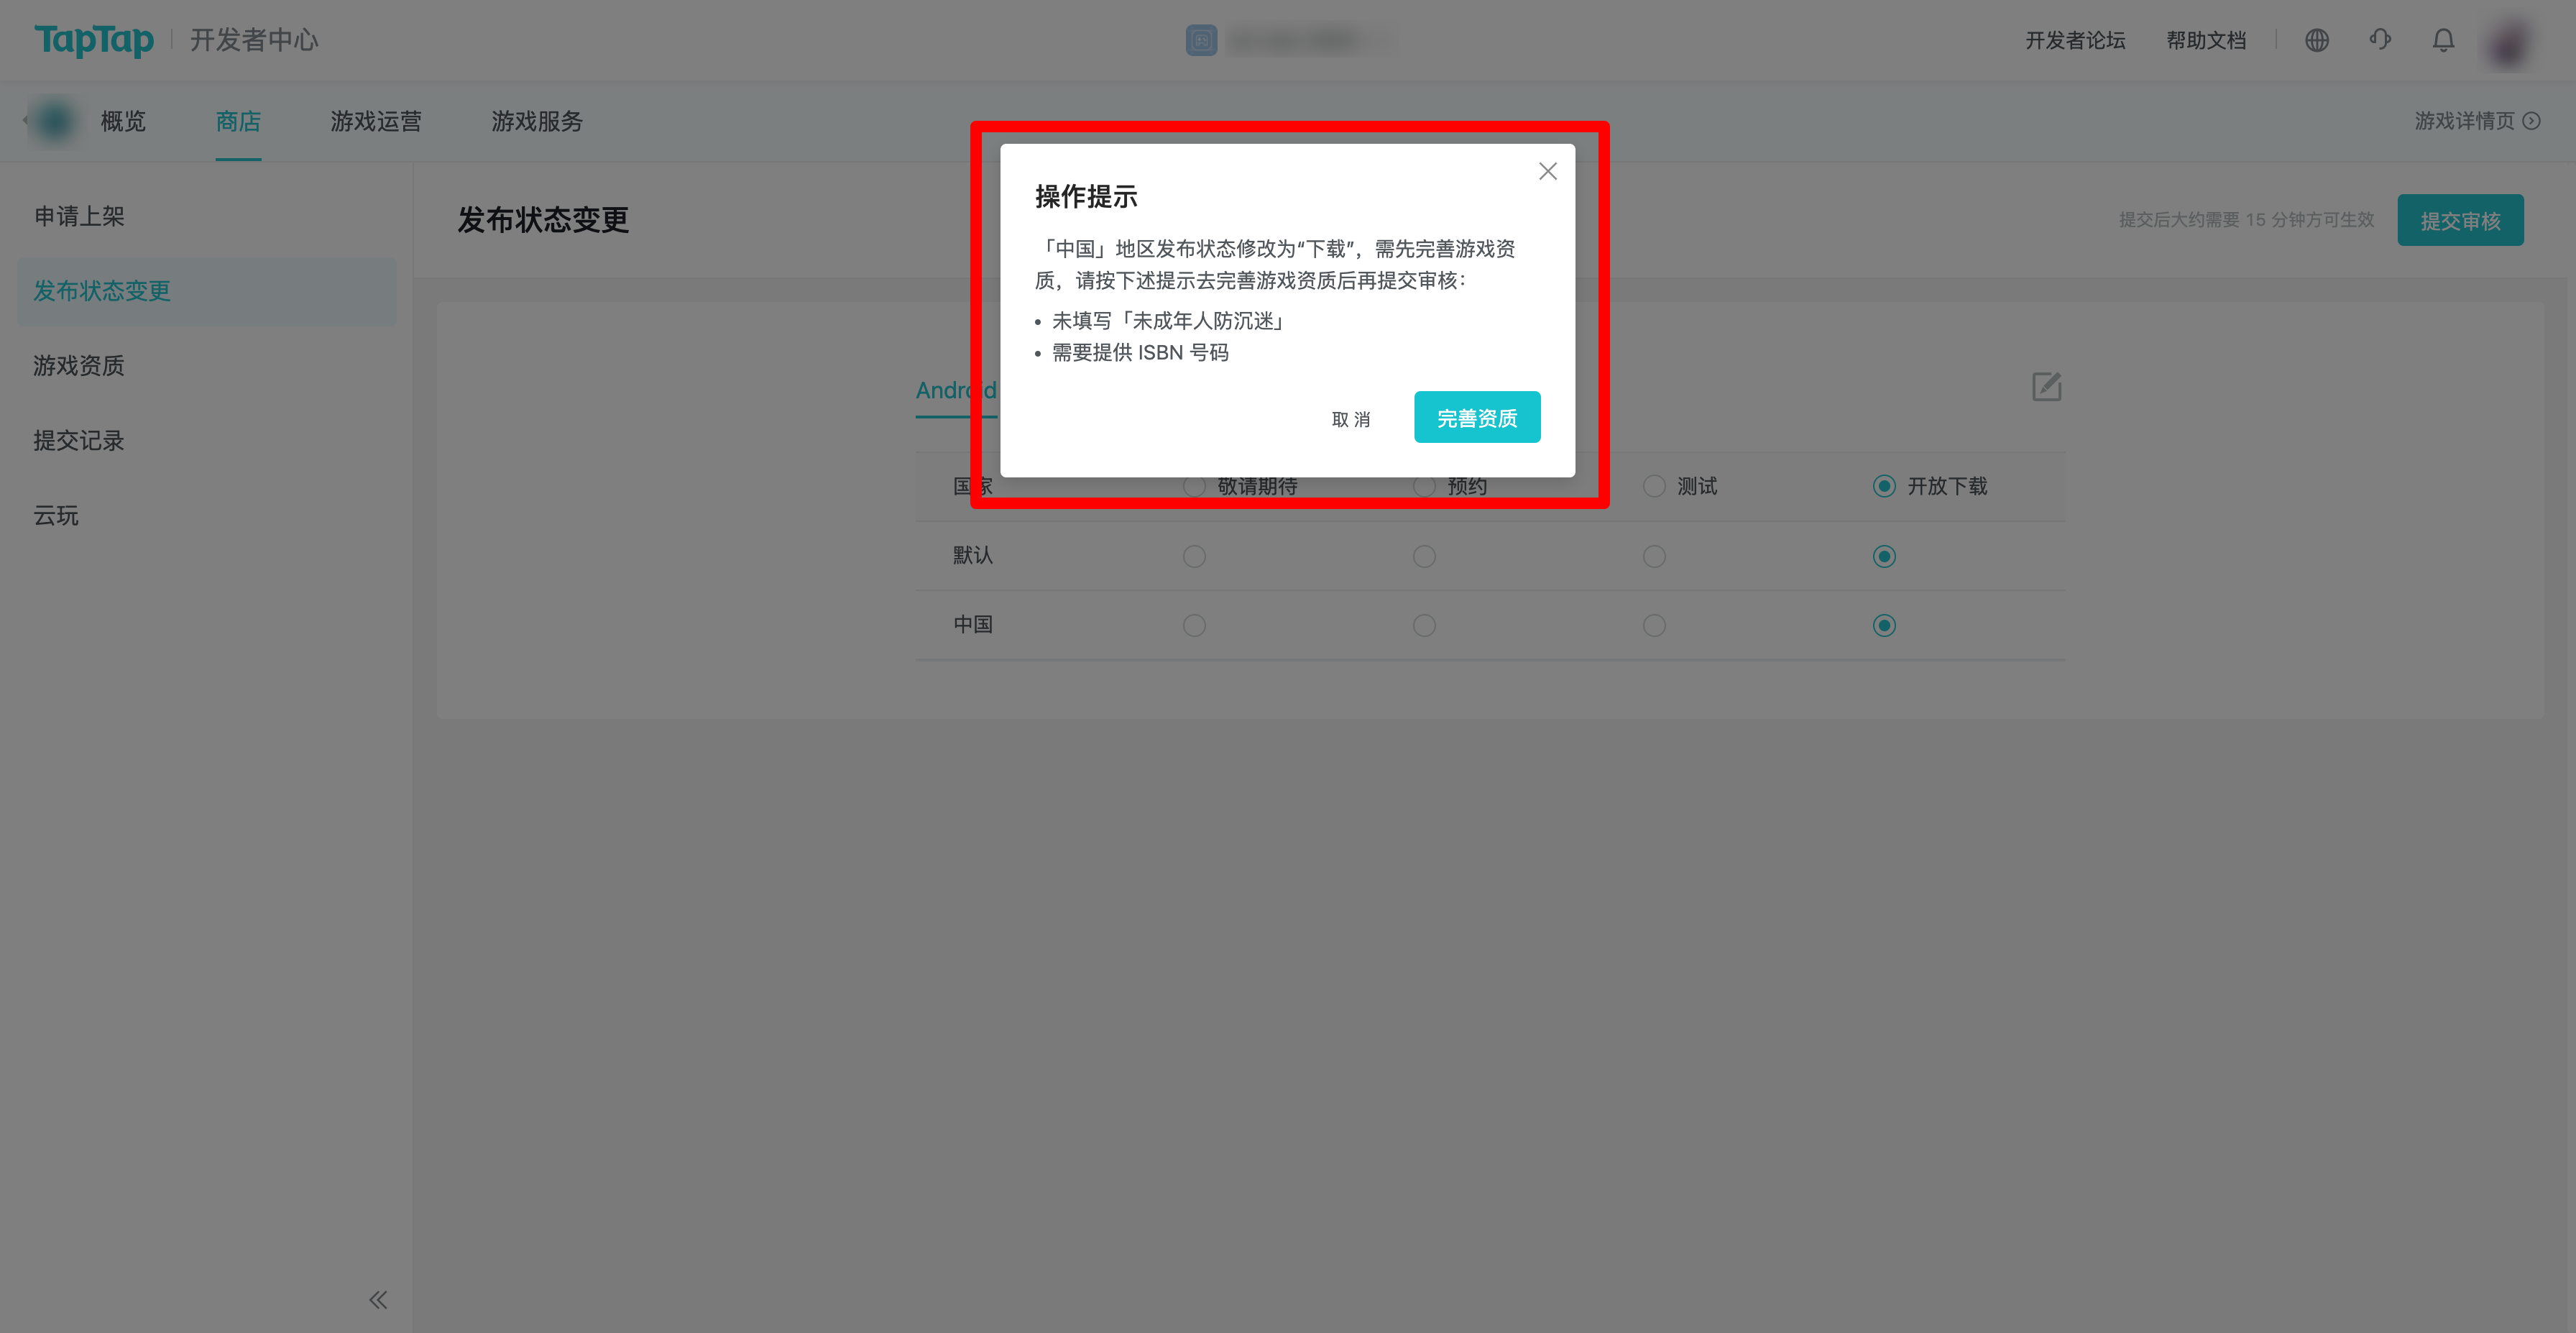Click the TapTap logo
The image size is (2576, 1333).
(94, 40)
